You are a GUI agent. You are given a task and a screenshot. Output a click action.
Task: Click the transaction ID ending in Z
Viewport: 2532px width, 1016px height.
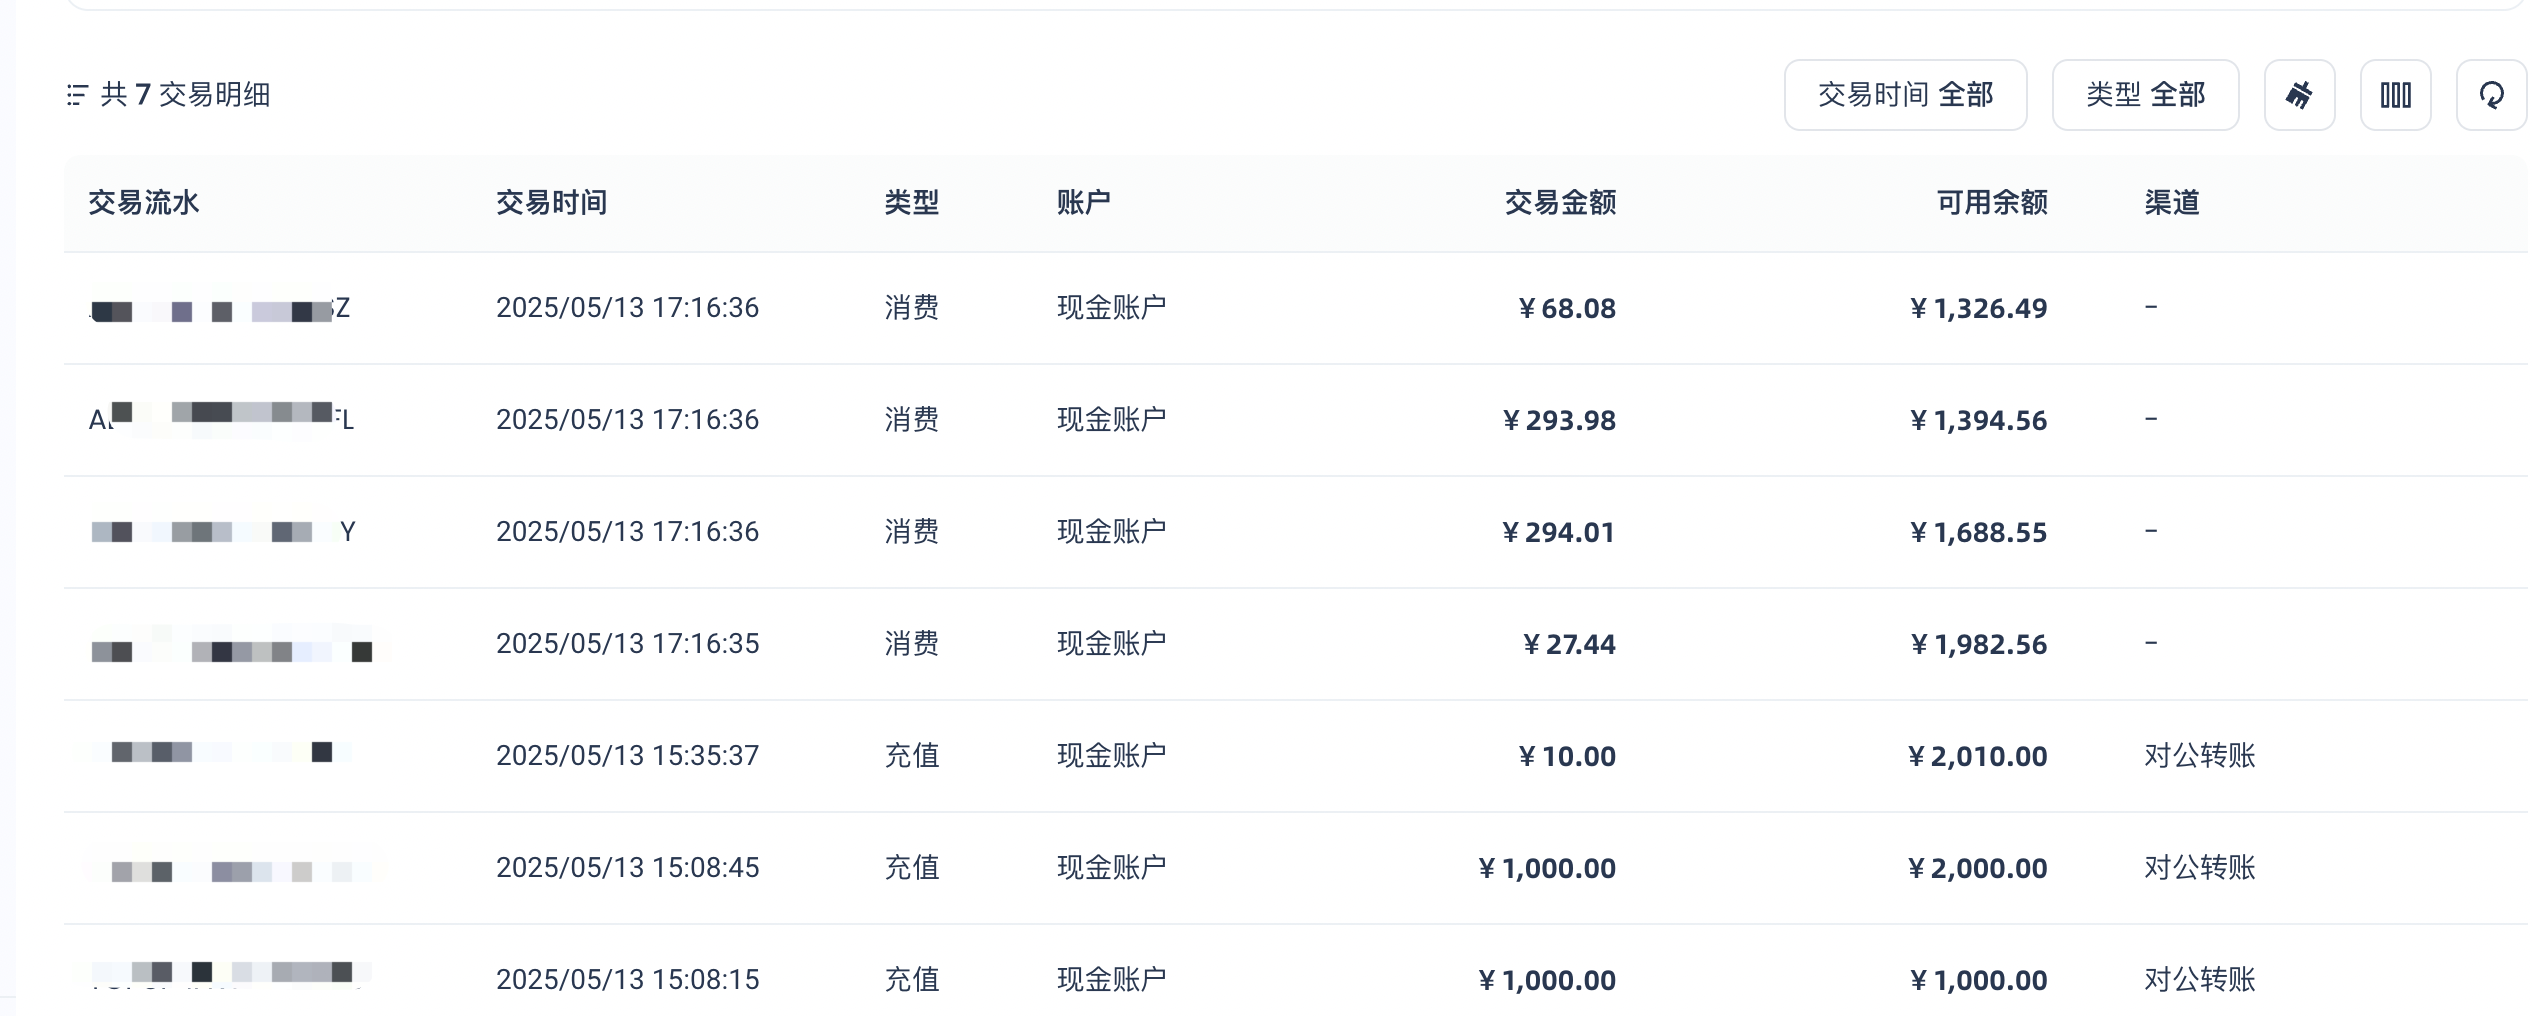(x=220, y=309)
